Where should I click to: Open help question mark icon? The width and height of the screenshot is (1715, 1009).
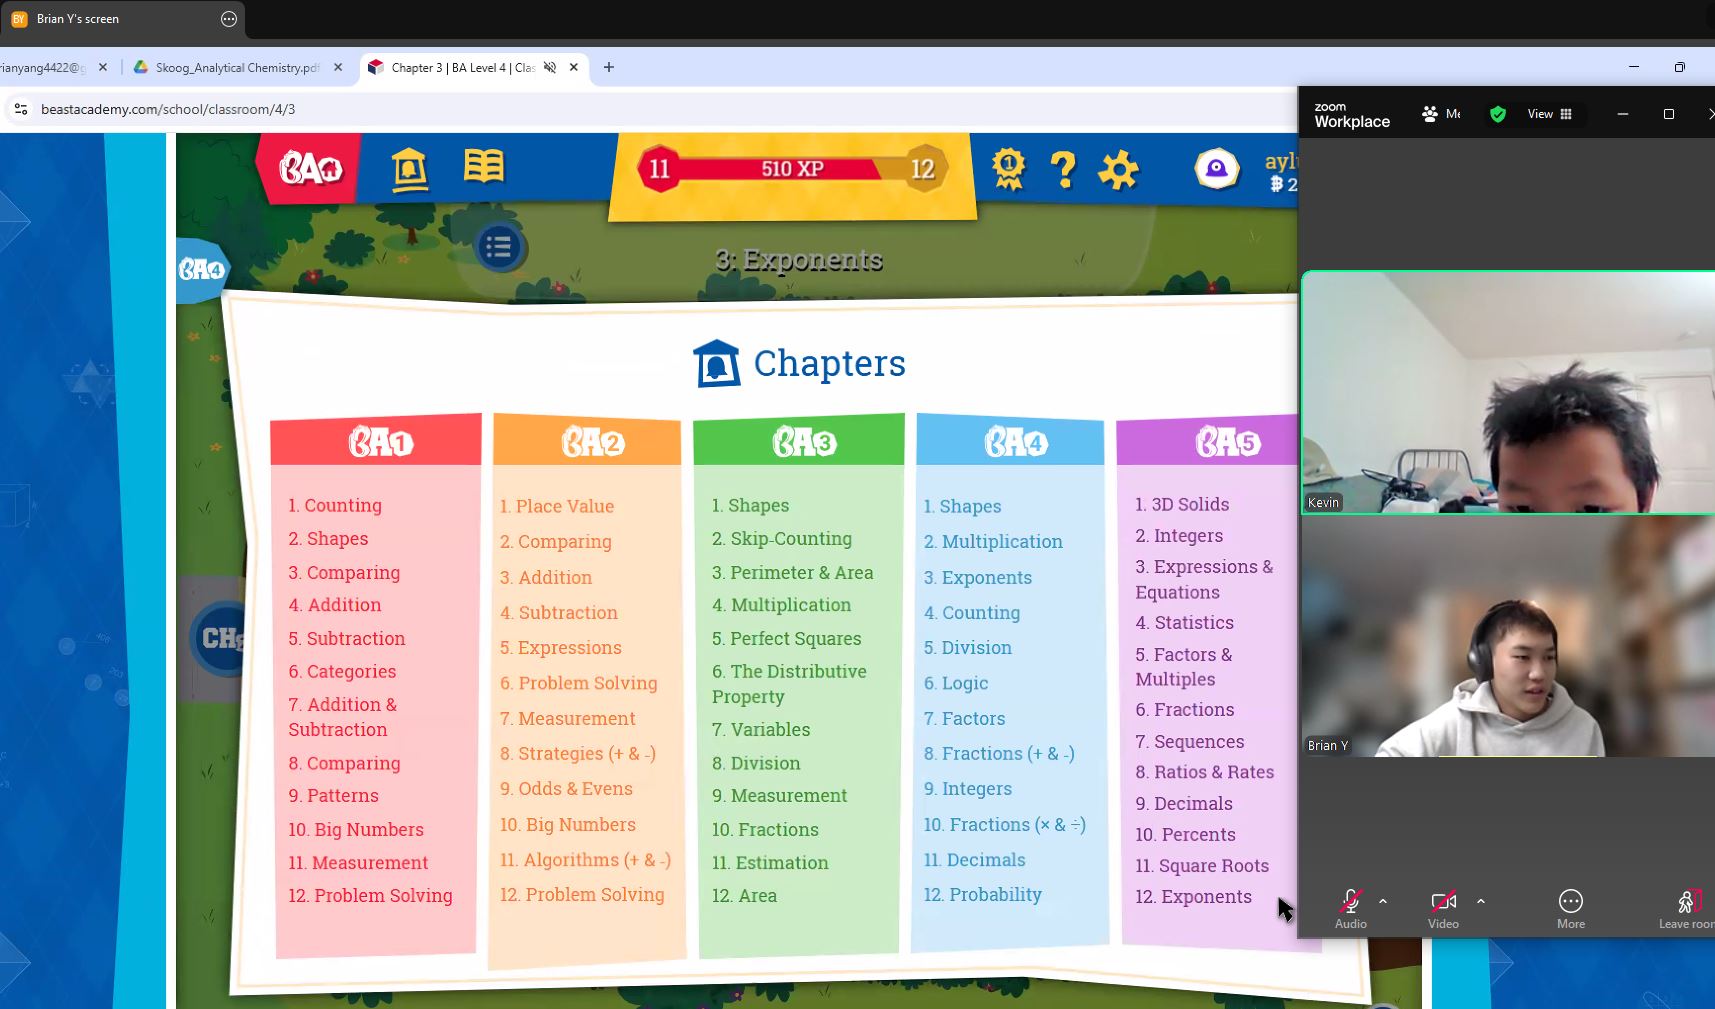click(1064, 169)
